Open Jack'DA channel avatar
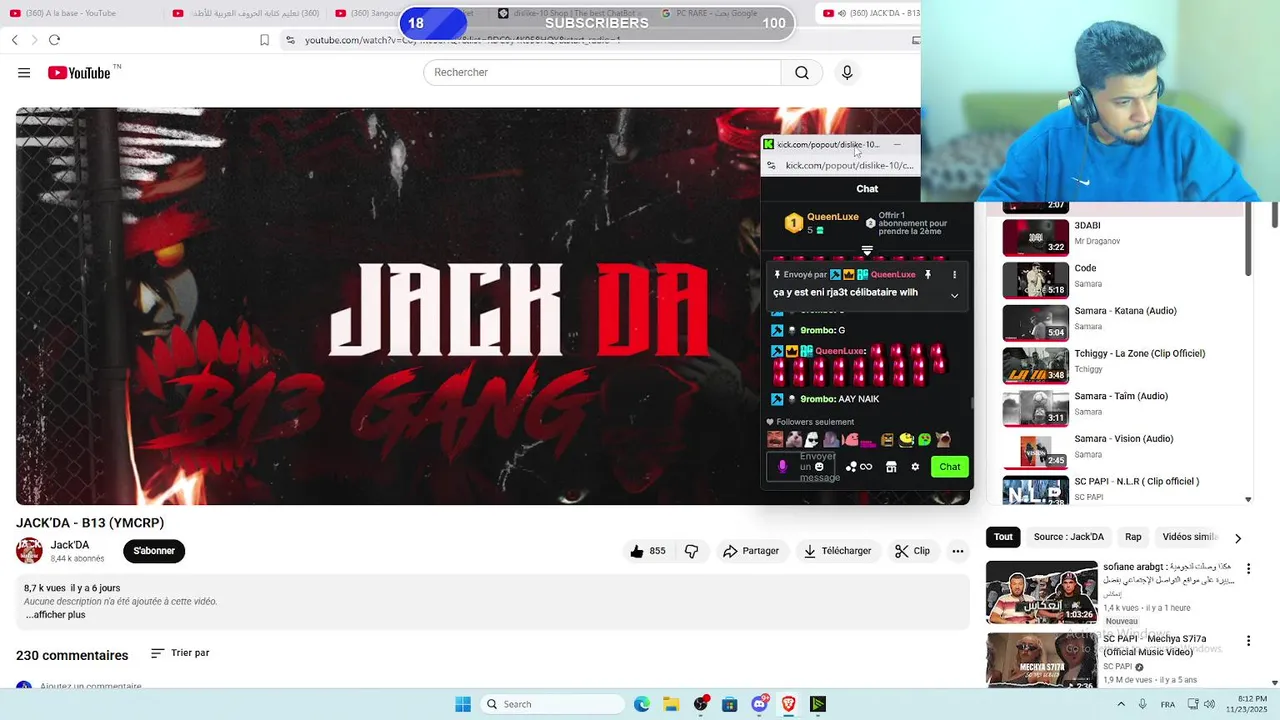This screenshot has height=720, width=1280. 29,551
